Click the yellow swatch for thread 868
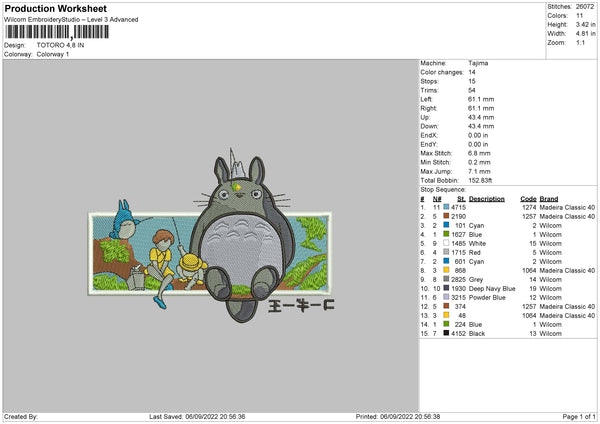The height and width of the screenshot is (424, 600). 446,270
